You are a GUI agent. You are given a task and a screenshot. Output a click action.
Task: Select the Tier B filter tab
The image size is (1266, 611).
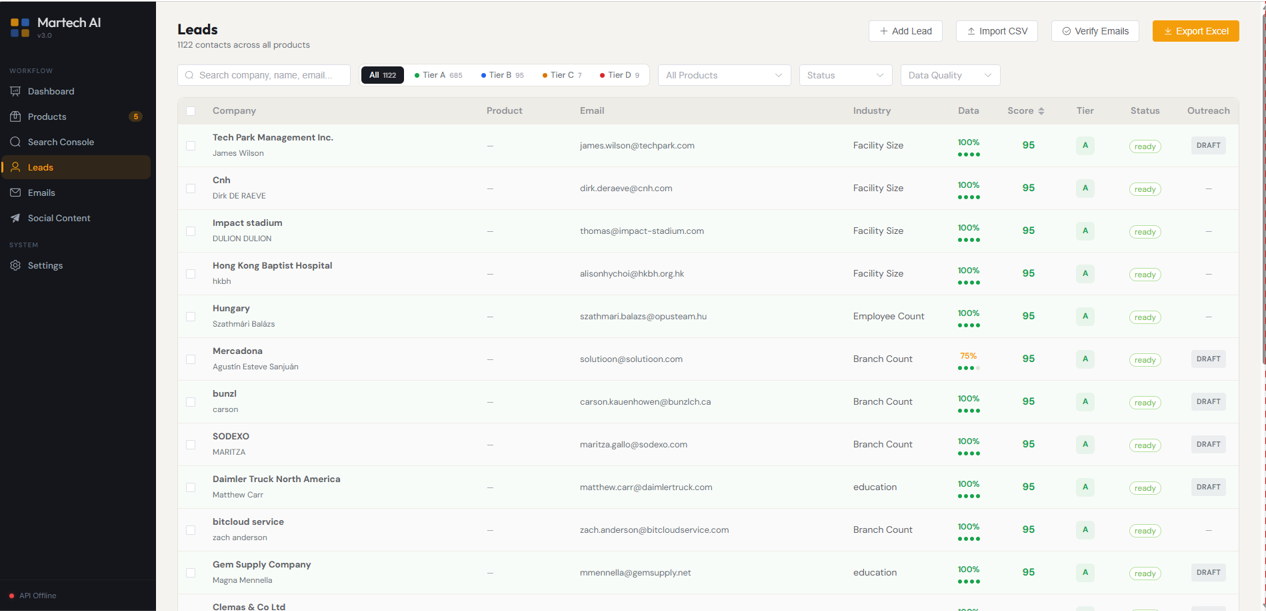pos(502,75)
